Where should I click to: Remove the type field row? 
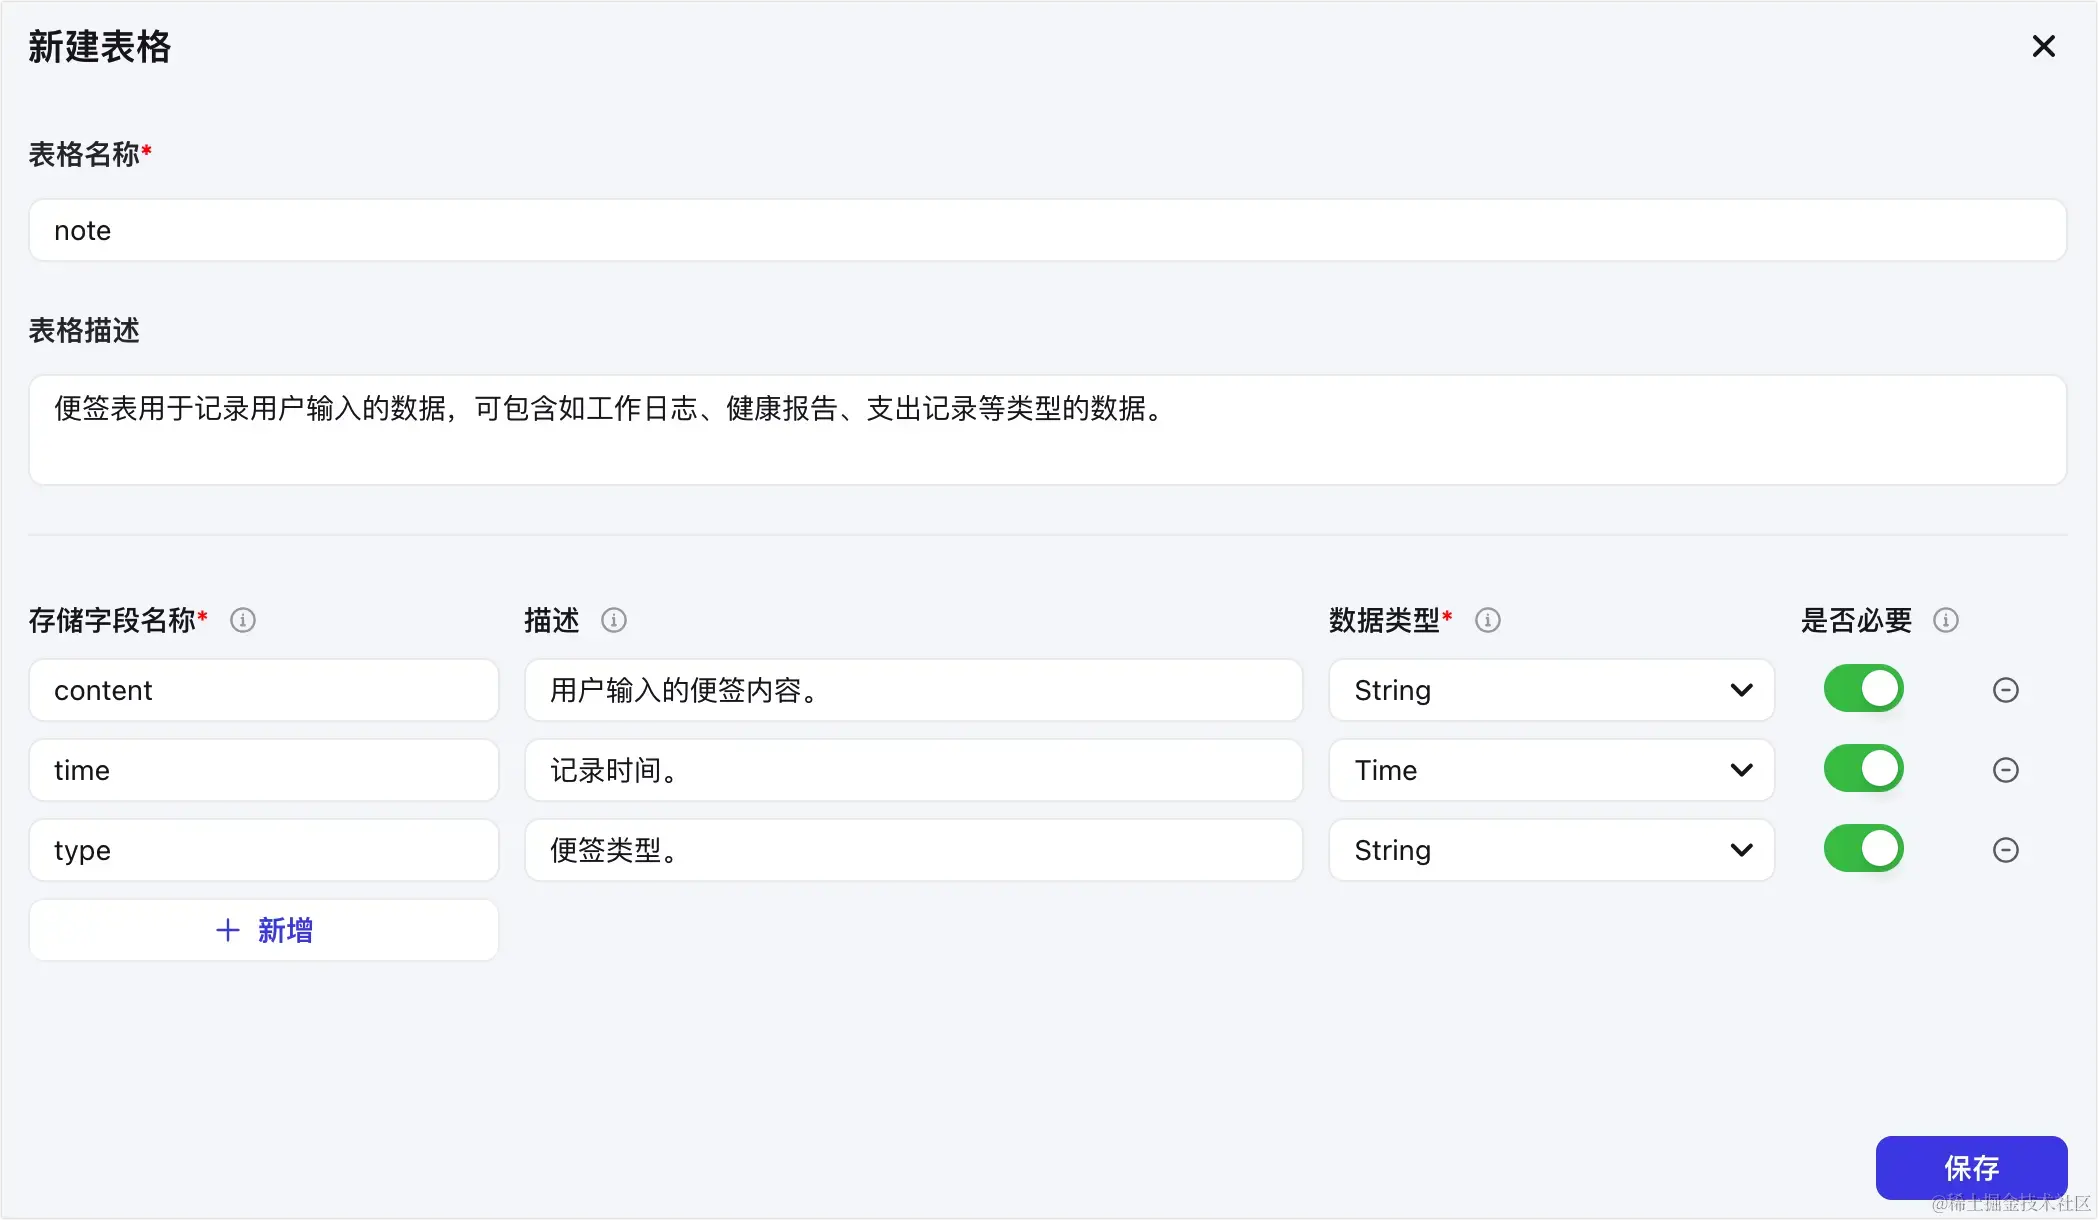[2006, 850]
